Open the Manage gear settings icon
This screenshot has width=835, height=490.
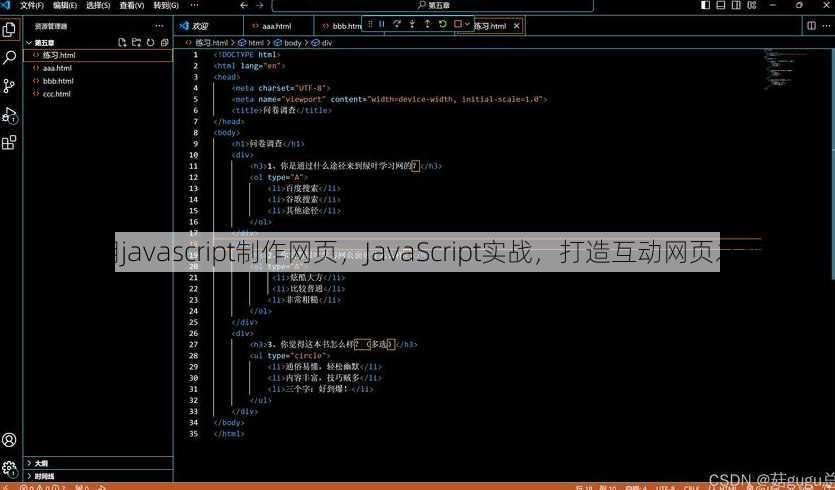point(9,468)
